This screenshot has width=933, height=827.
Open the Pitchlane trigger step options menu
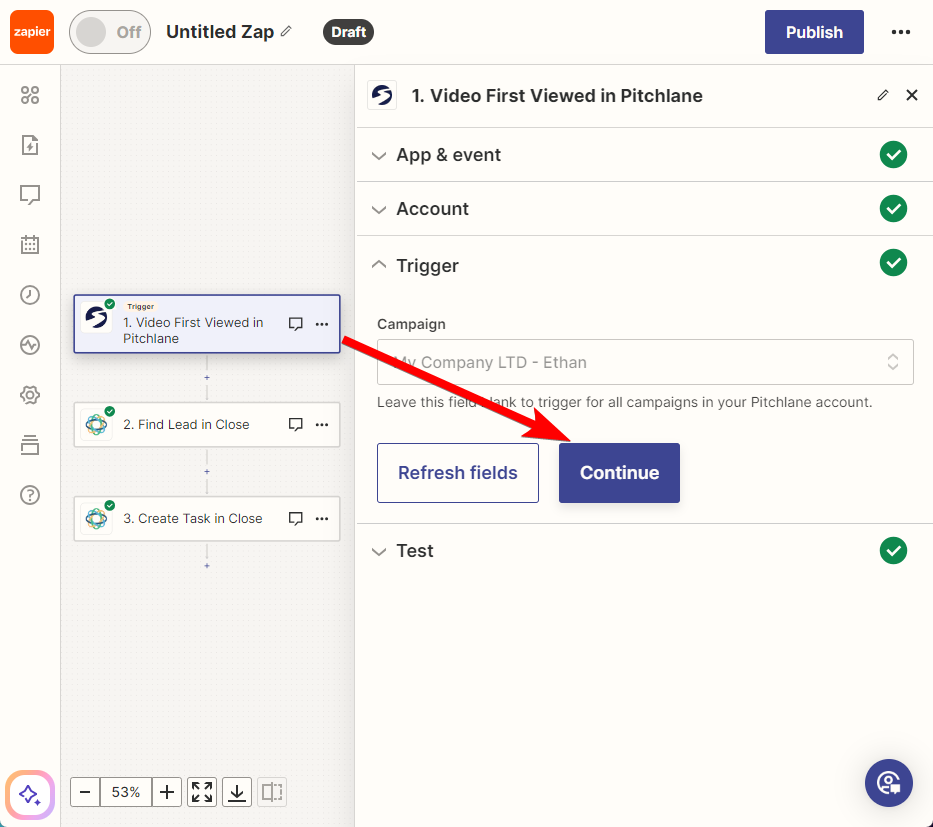[x=322, y=324]
